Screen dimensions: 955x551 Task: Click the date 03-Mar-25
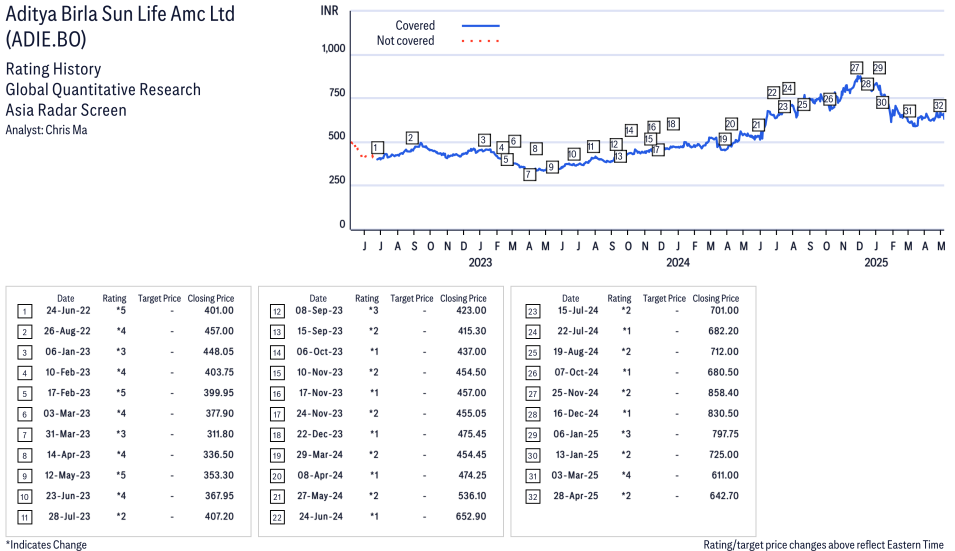pyautogui.click(x=575, y=476)
